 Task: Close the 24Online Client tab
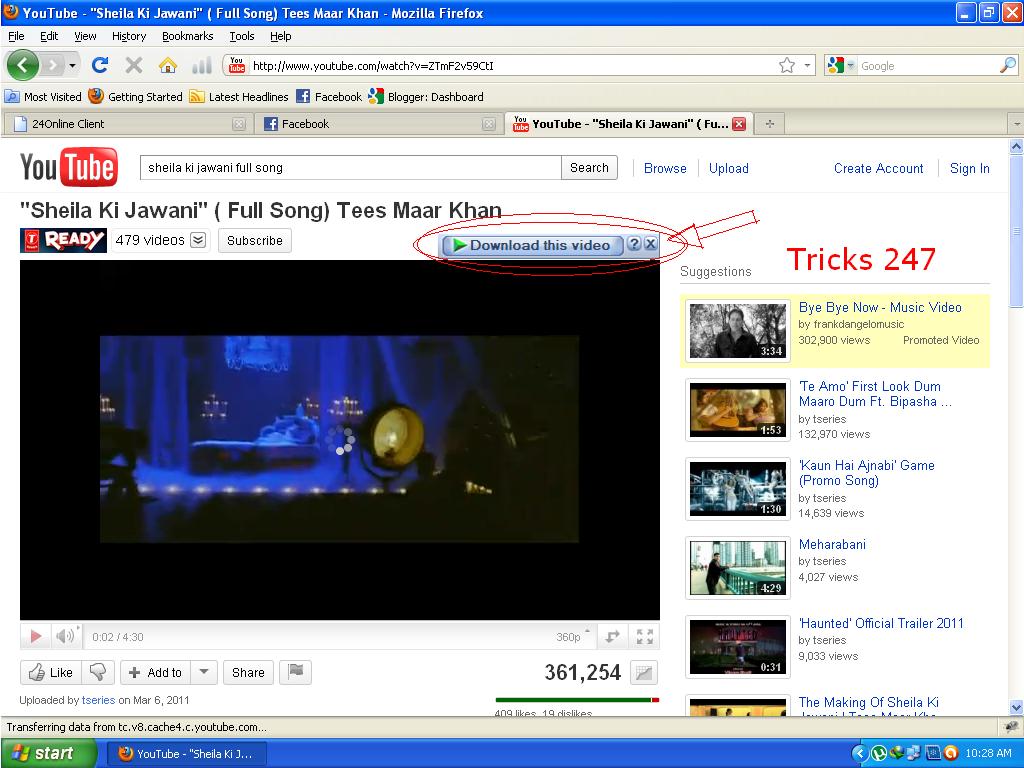coord(239,123)
